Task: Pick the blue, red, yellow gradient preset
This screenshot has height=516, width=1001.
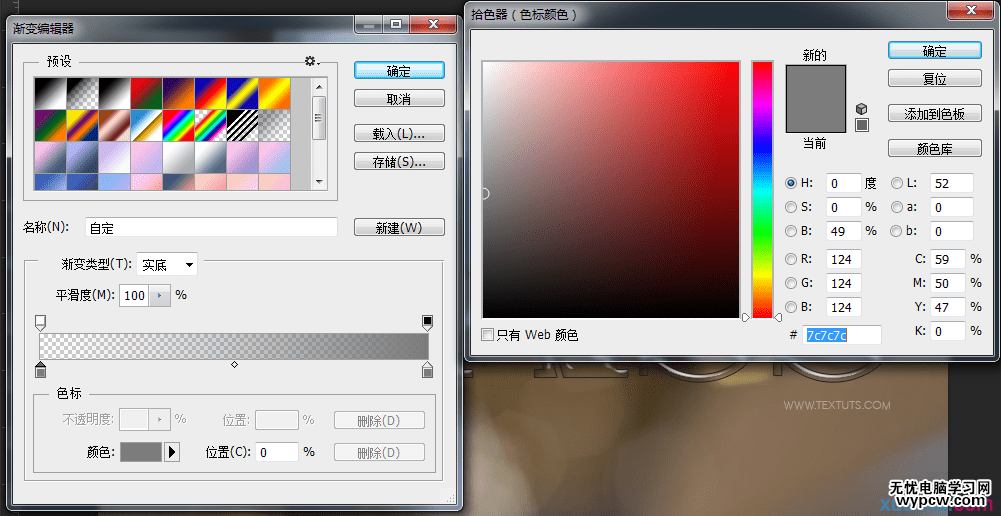Action: coord(210,93)
